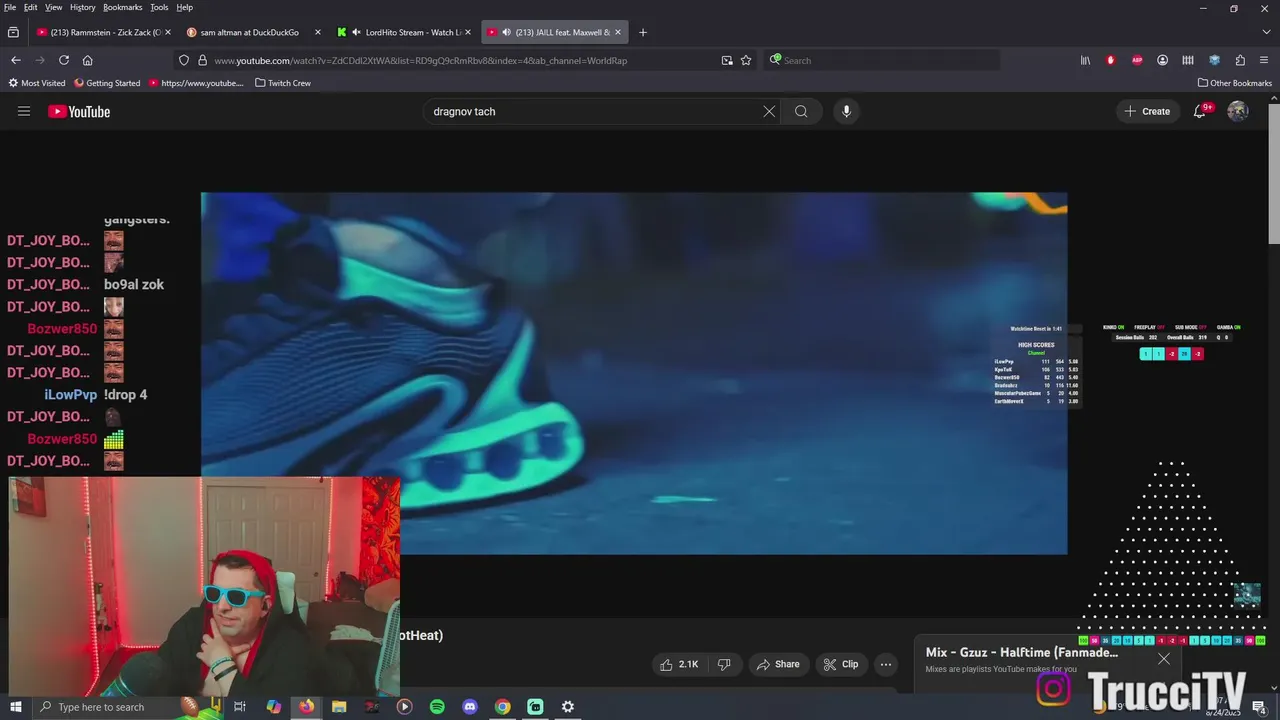Run the YouTube search with magnifier button
The width and height of the screenshot is (1280, 720).
click(x=801, y=111)
